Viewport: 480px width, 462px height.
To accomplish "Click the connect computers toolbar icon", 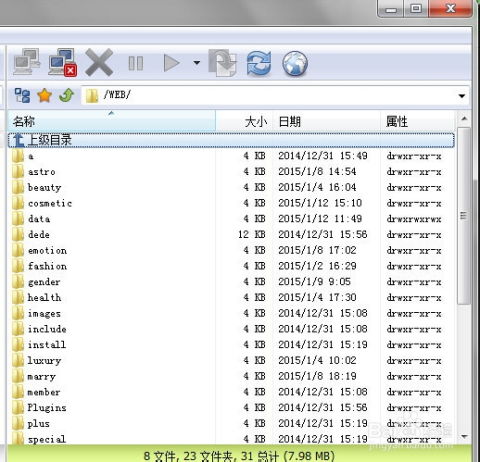I will point(27,62).
